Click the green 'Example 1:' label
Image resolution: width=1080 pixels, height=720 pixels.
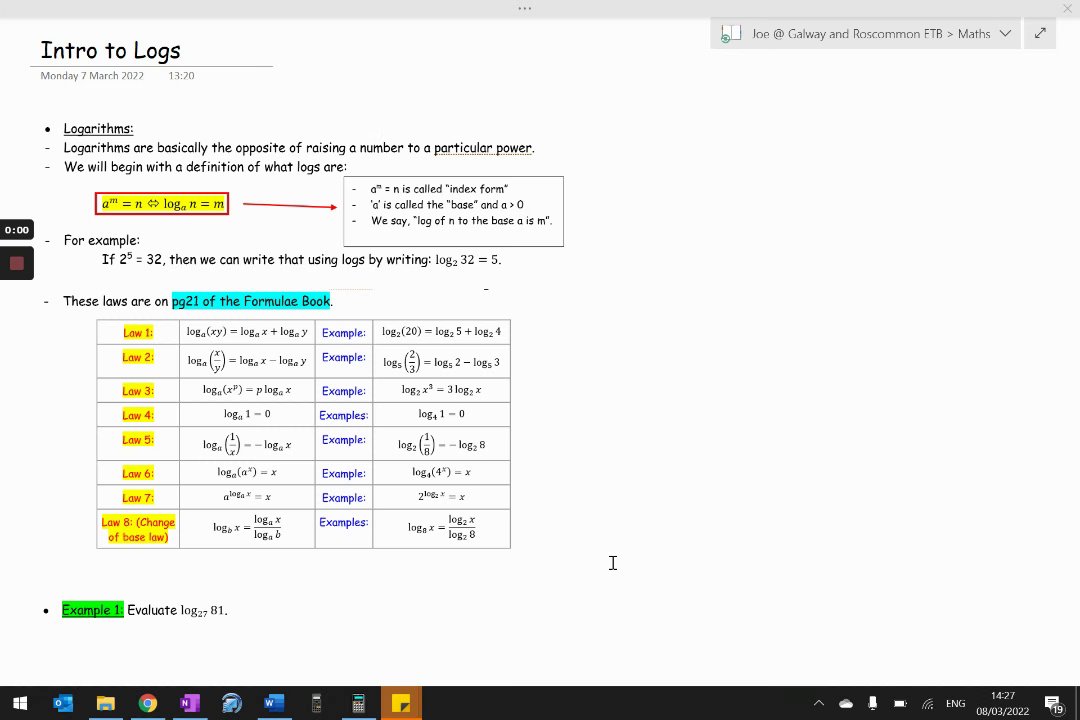[92, 610]
